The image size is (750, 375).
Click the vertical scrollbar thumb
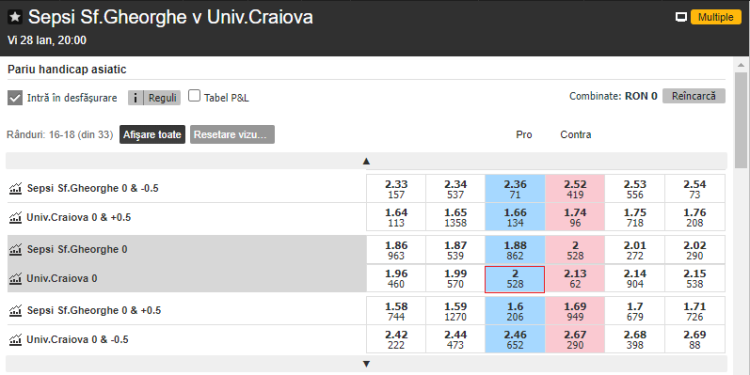click(x=741, y=120)
